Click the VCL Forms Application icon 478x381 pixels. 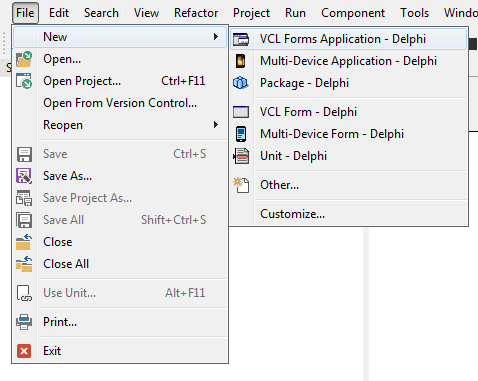coord(241,39)
